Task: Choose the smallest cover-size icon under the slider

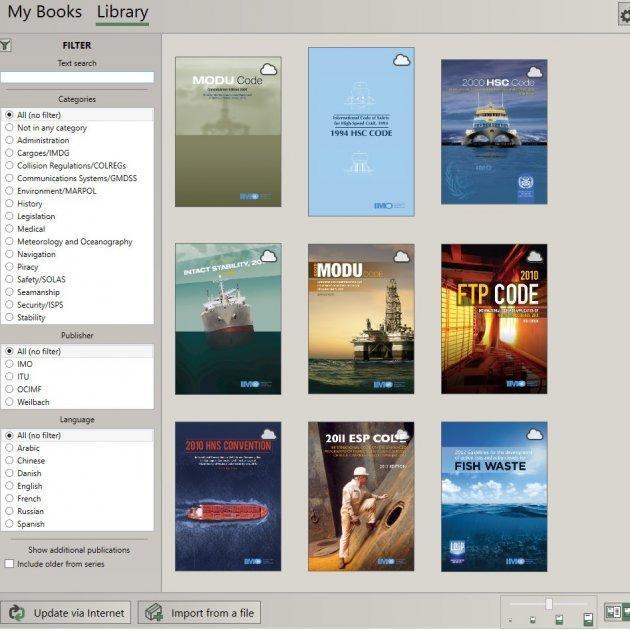Action: tap(510, 620)
